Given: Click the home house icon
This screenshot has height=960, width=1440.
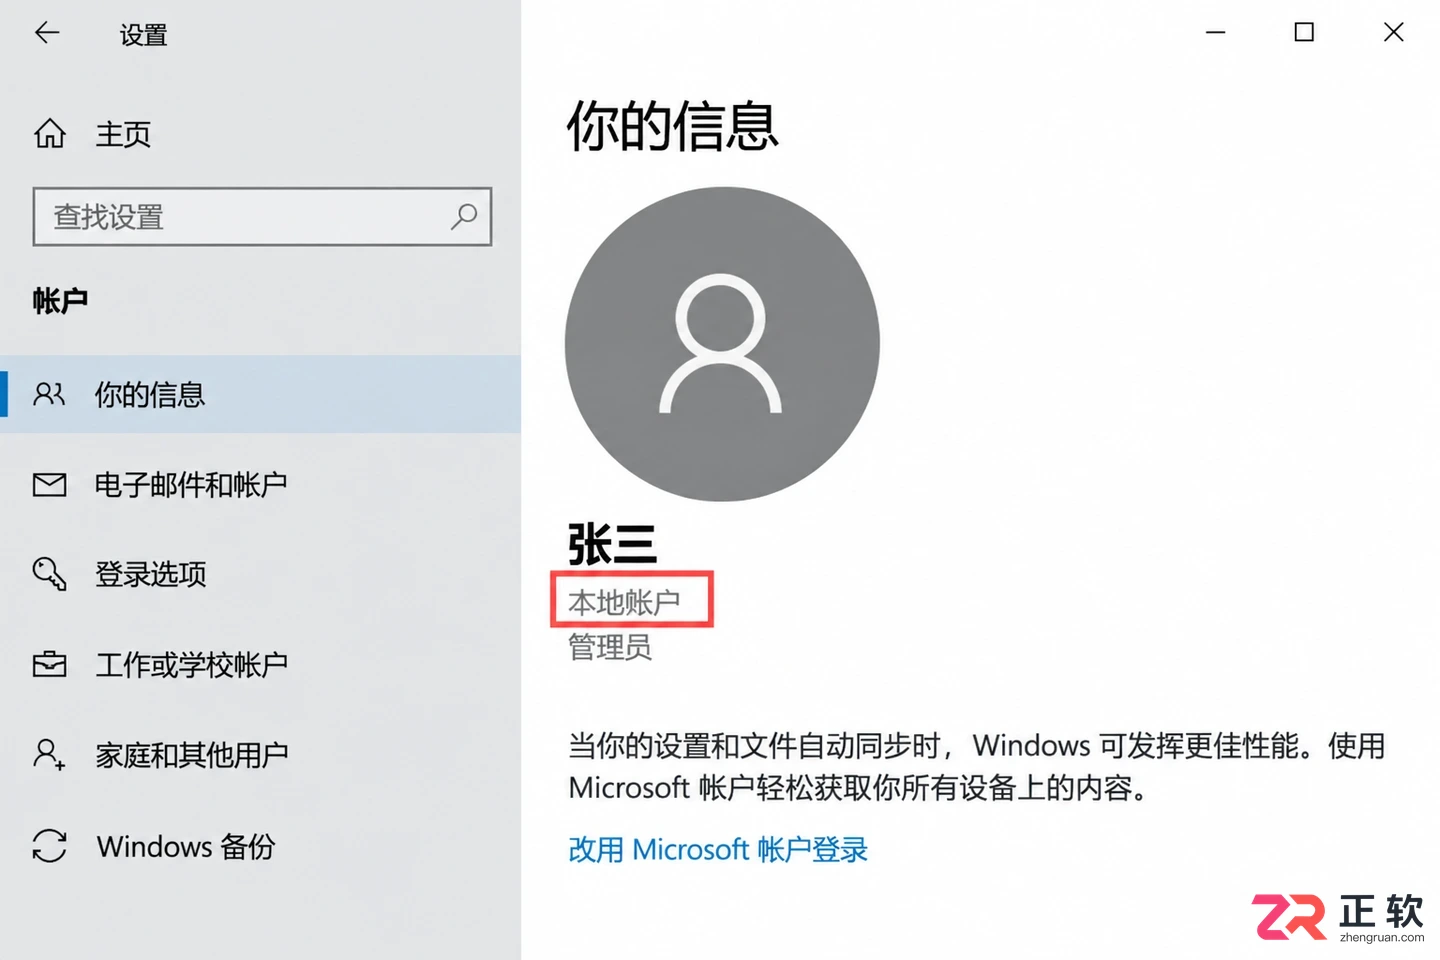Looking at the screenshot, I should tap(49, 133).
